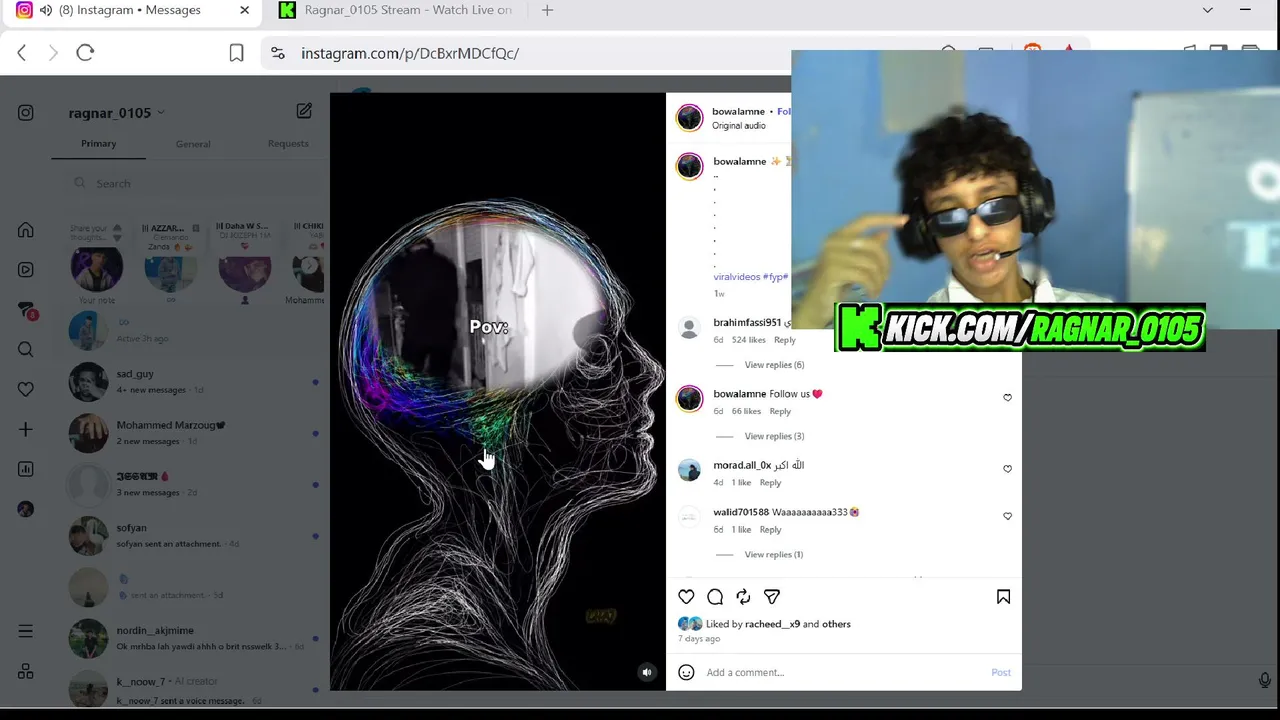
Task: Repost using the repost arrows icon
Action: tap(743, 597)
